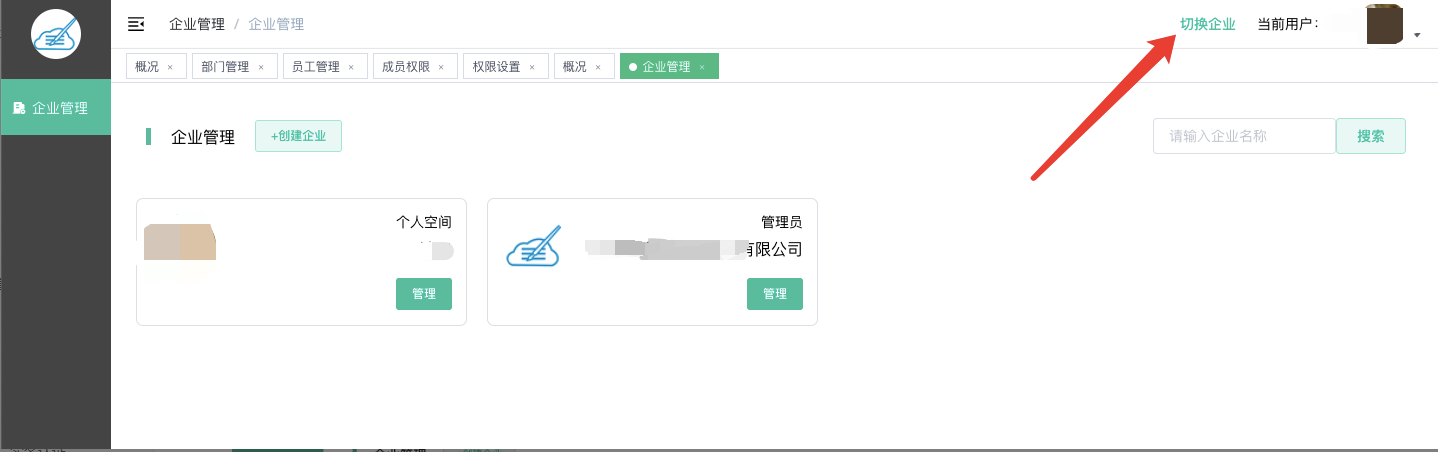
Task: Open the 权限设置 tab
Action: 496,67
